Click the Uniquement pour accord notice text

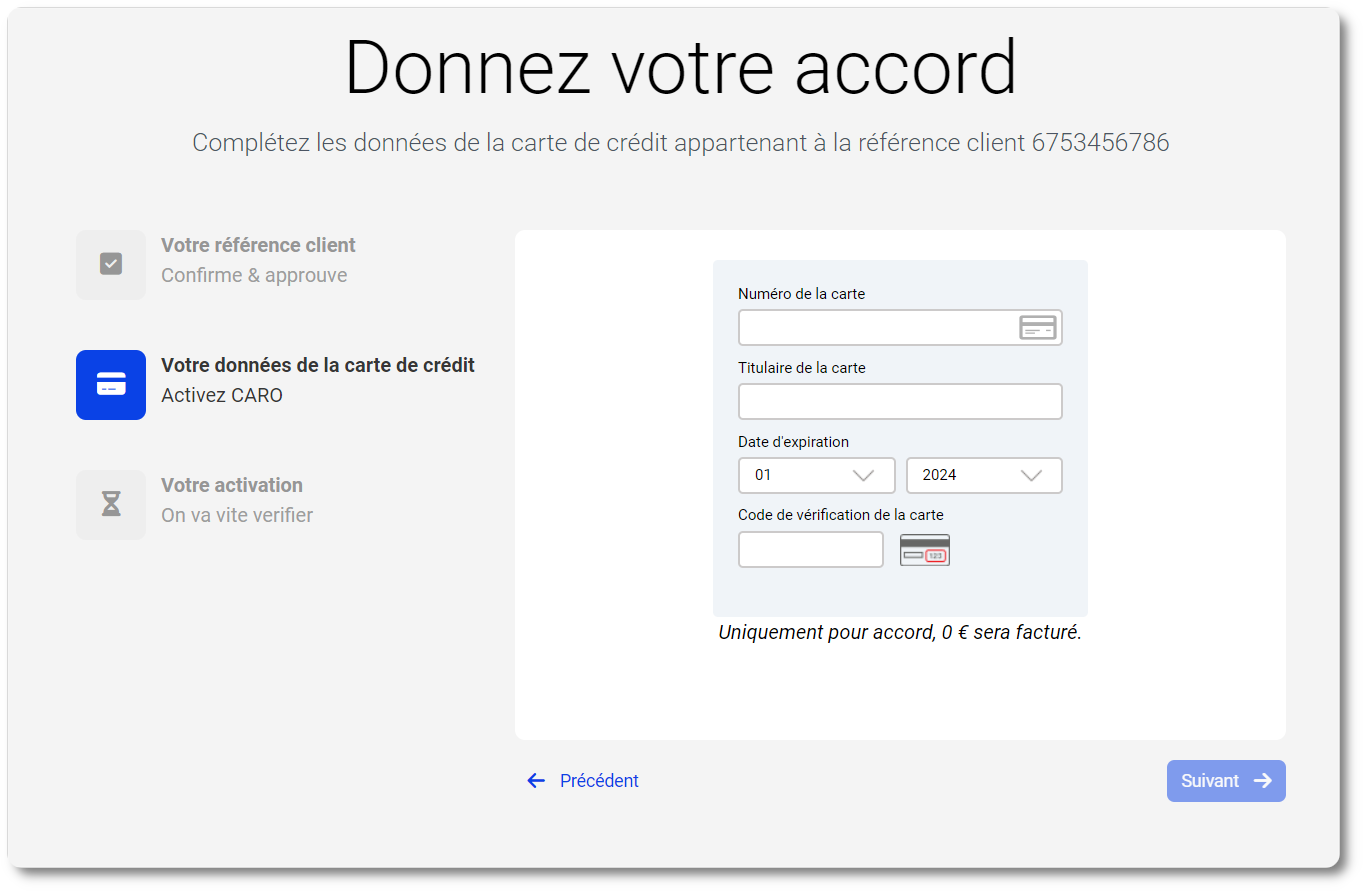(900, 633)
